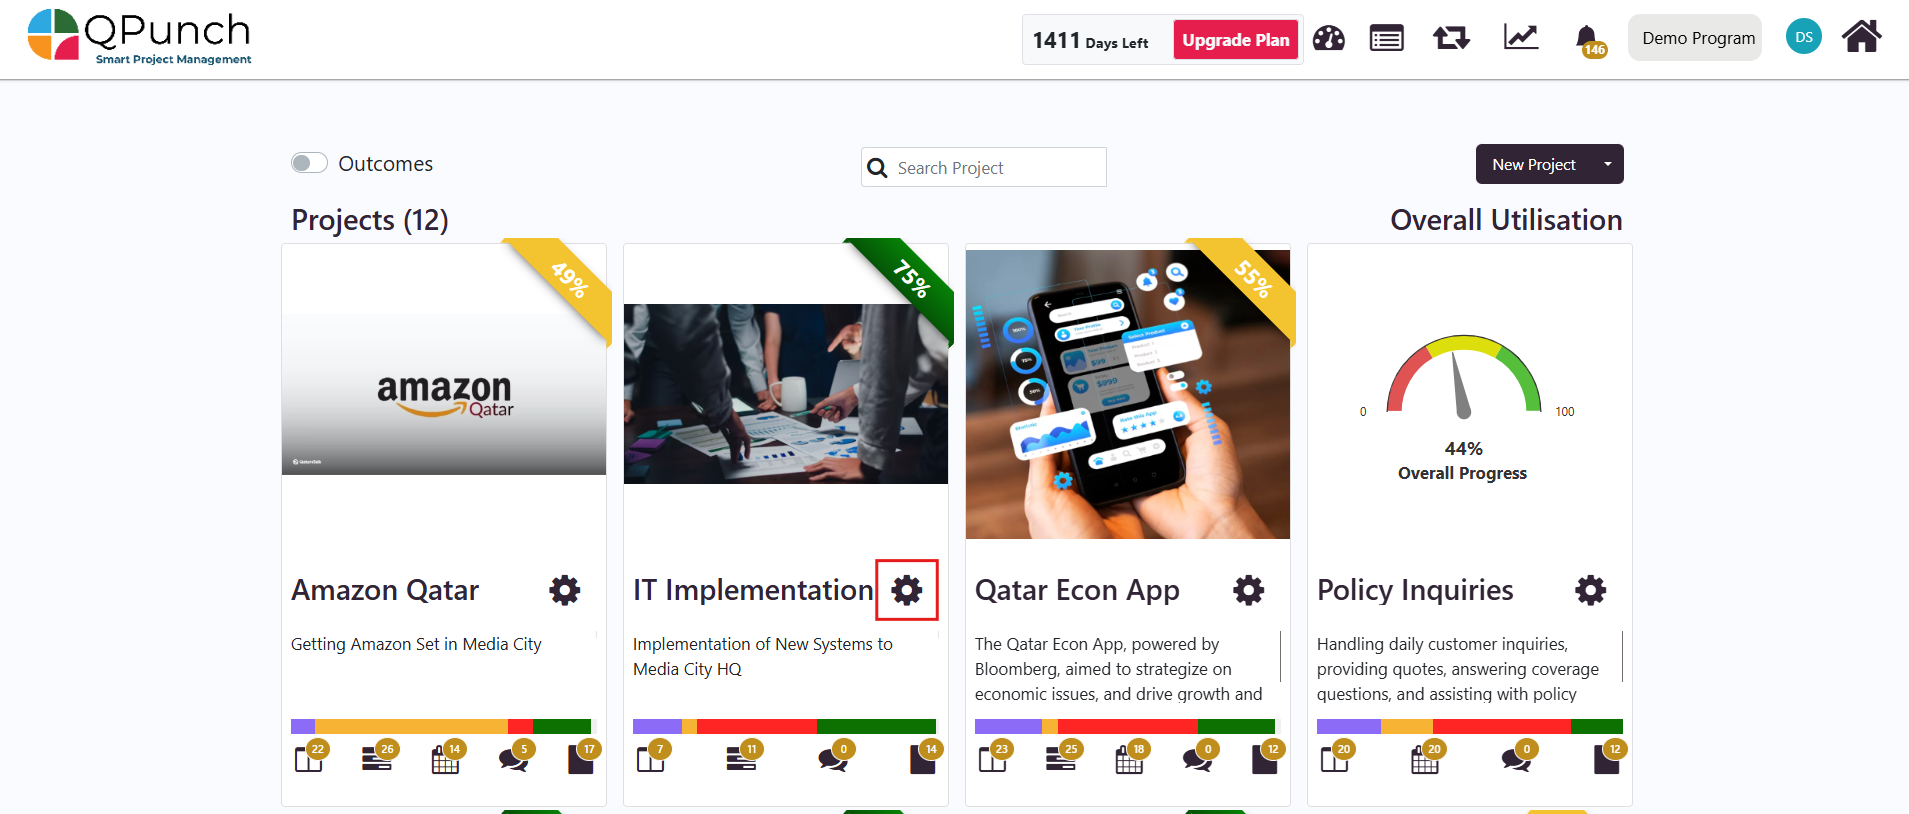Click the New Project button

(x=1534, y=164)
